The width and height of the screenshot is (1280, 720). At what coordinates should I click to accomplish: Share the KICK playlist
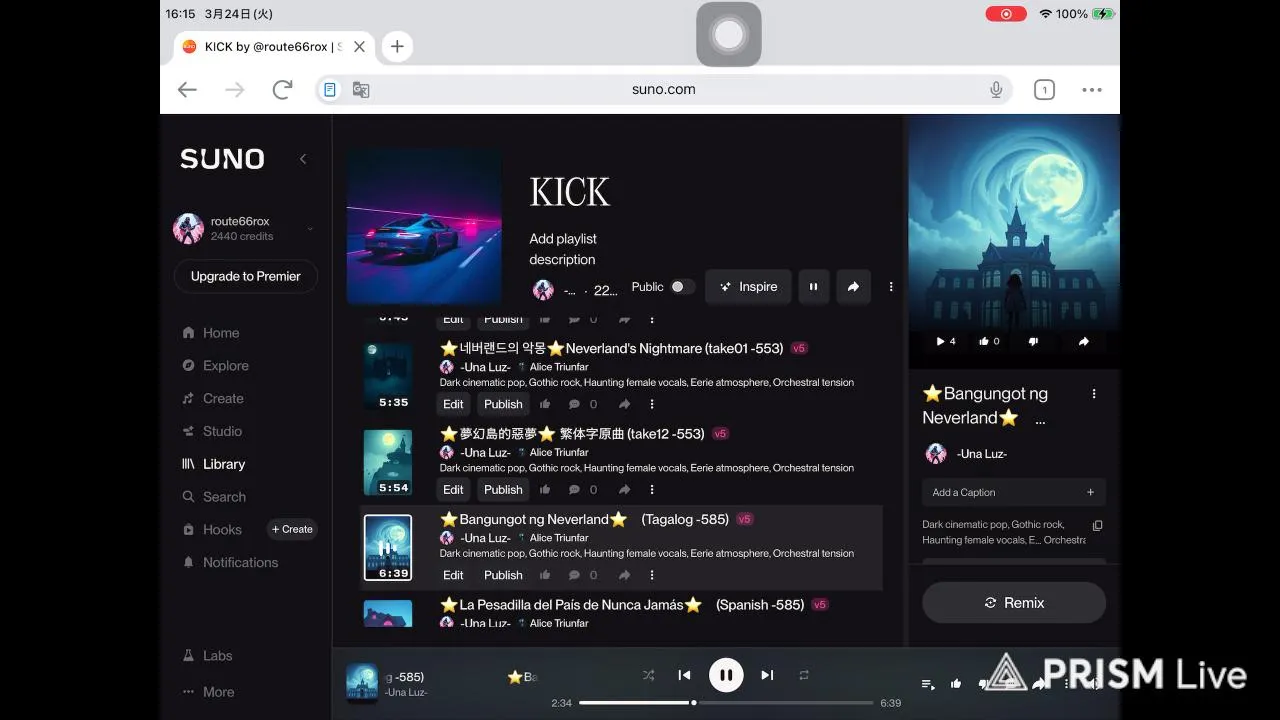853,287
